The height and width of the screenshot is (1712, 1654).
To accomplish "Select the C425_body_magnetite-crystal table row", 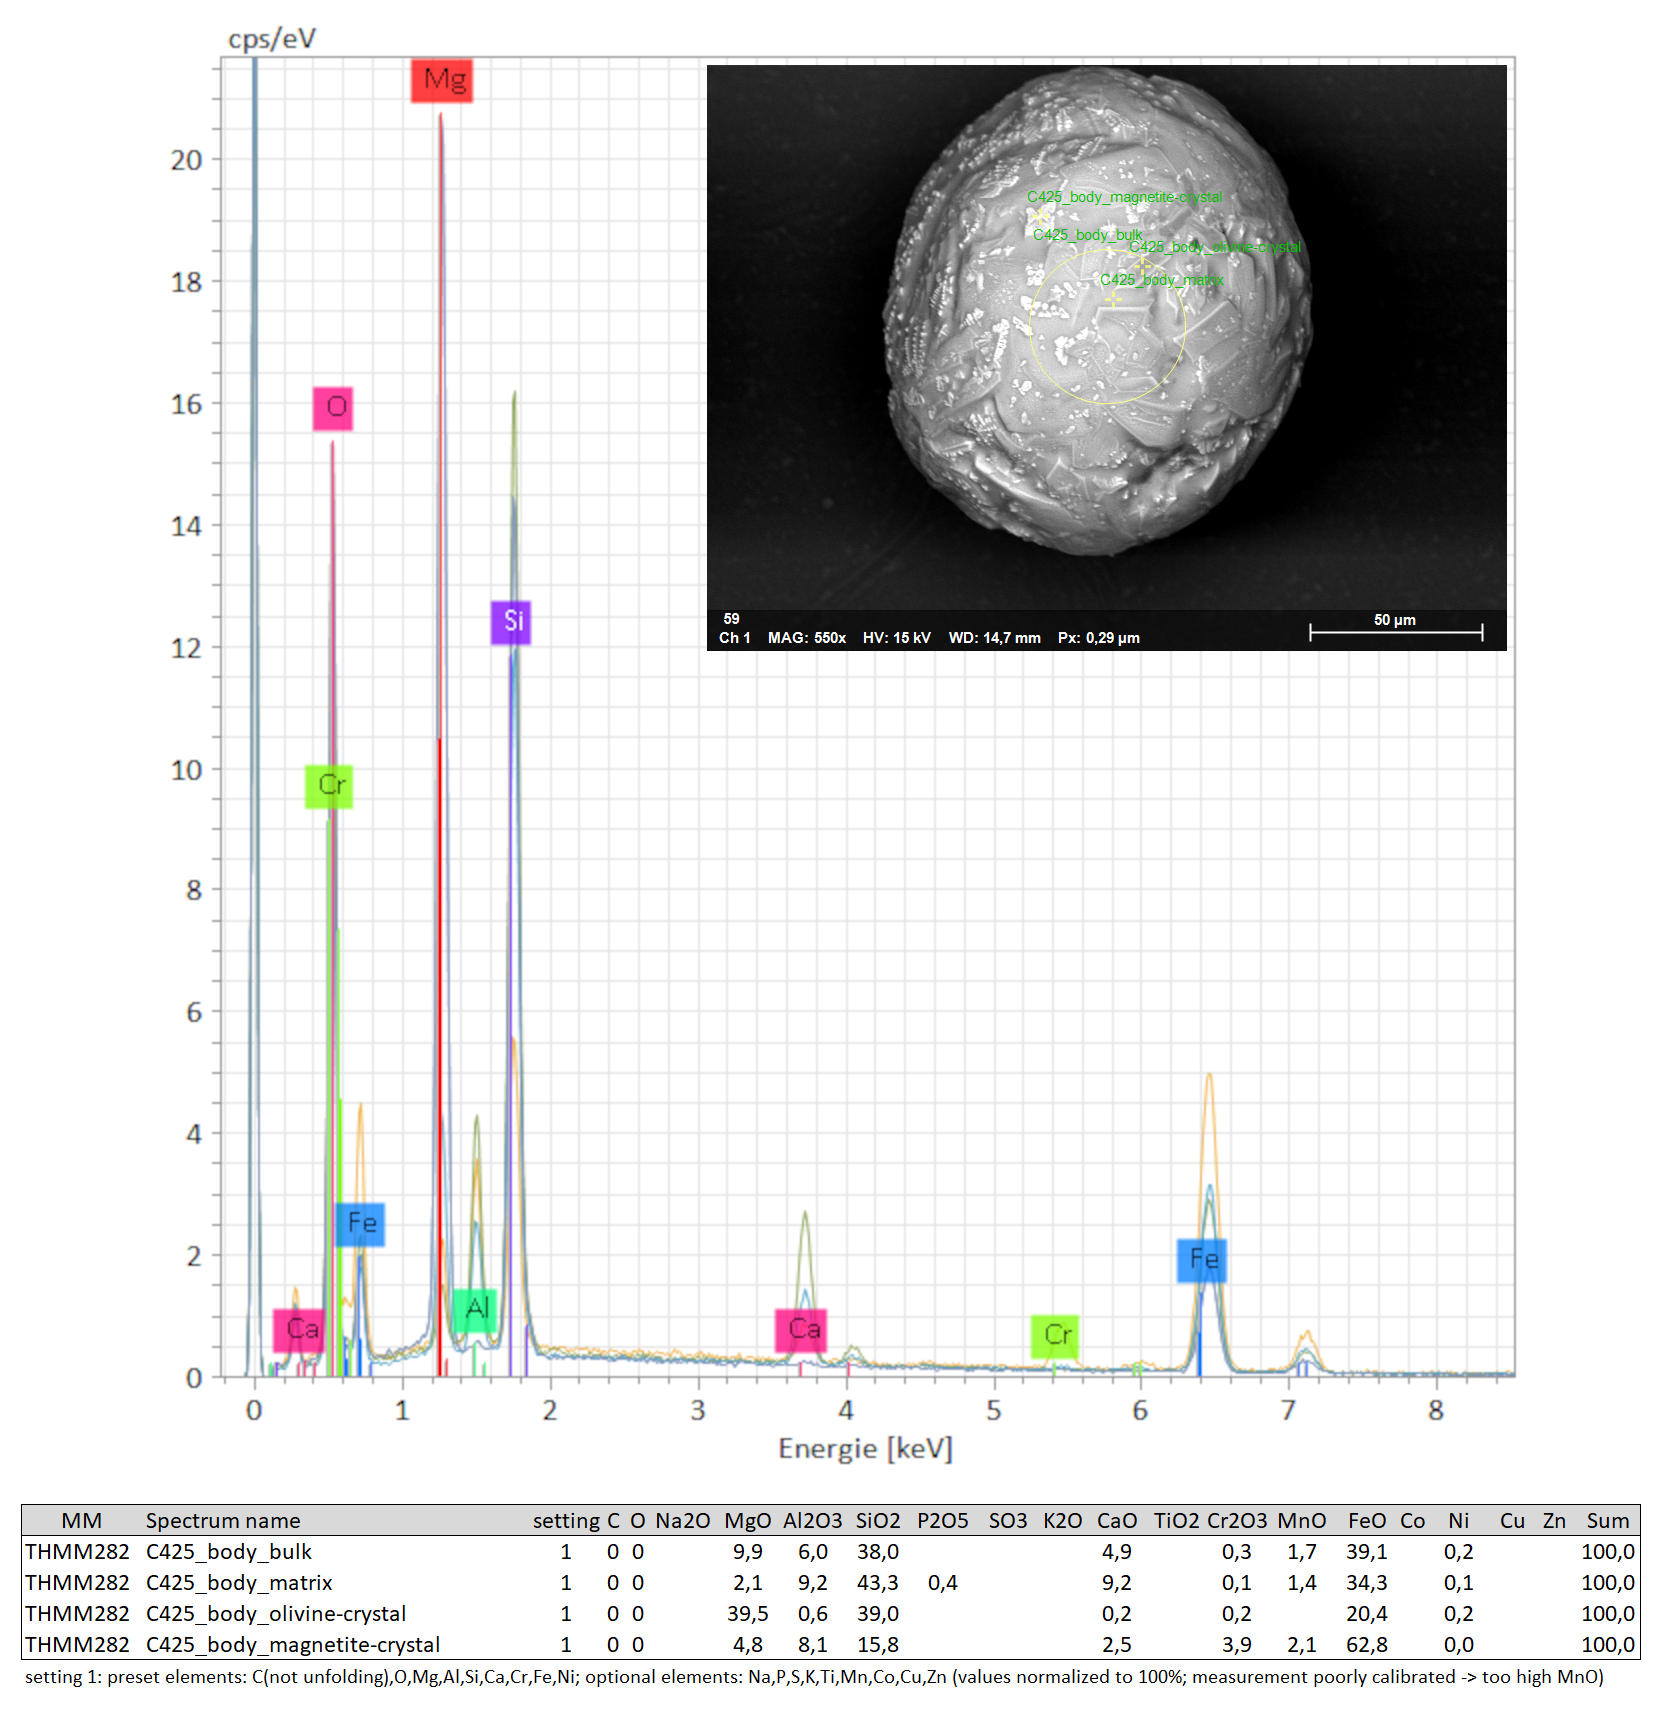I will click(293, 1644).
